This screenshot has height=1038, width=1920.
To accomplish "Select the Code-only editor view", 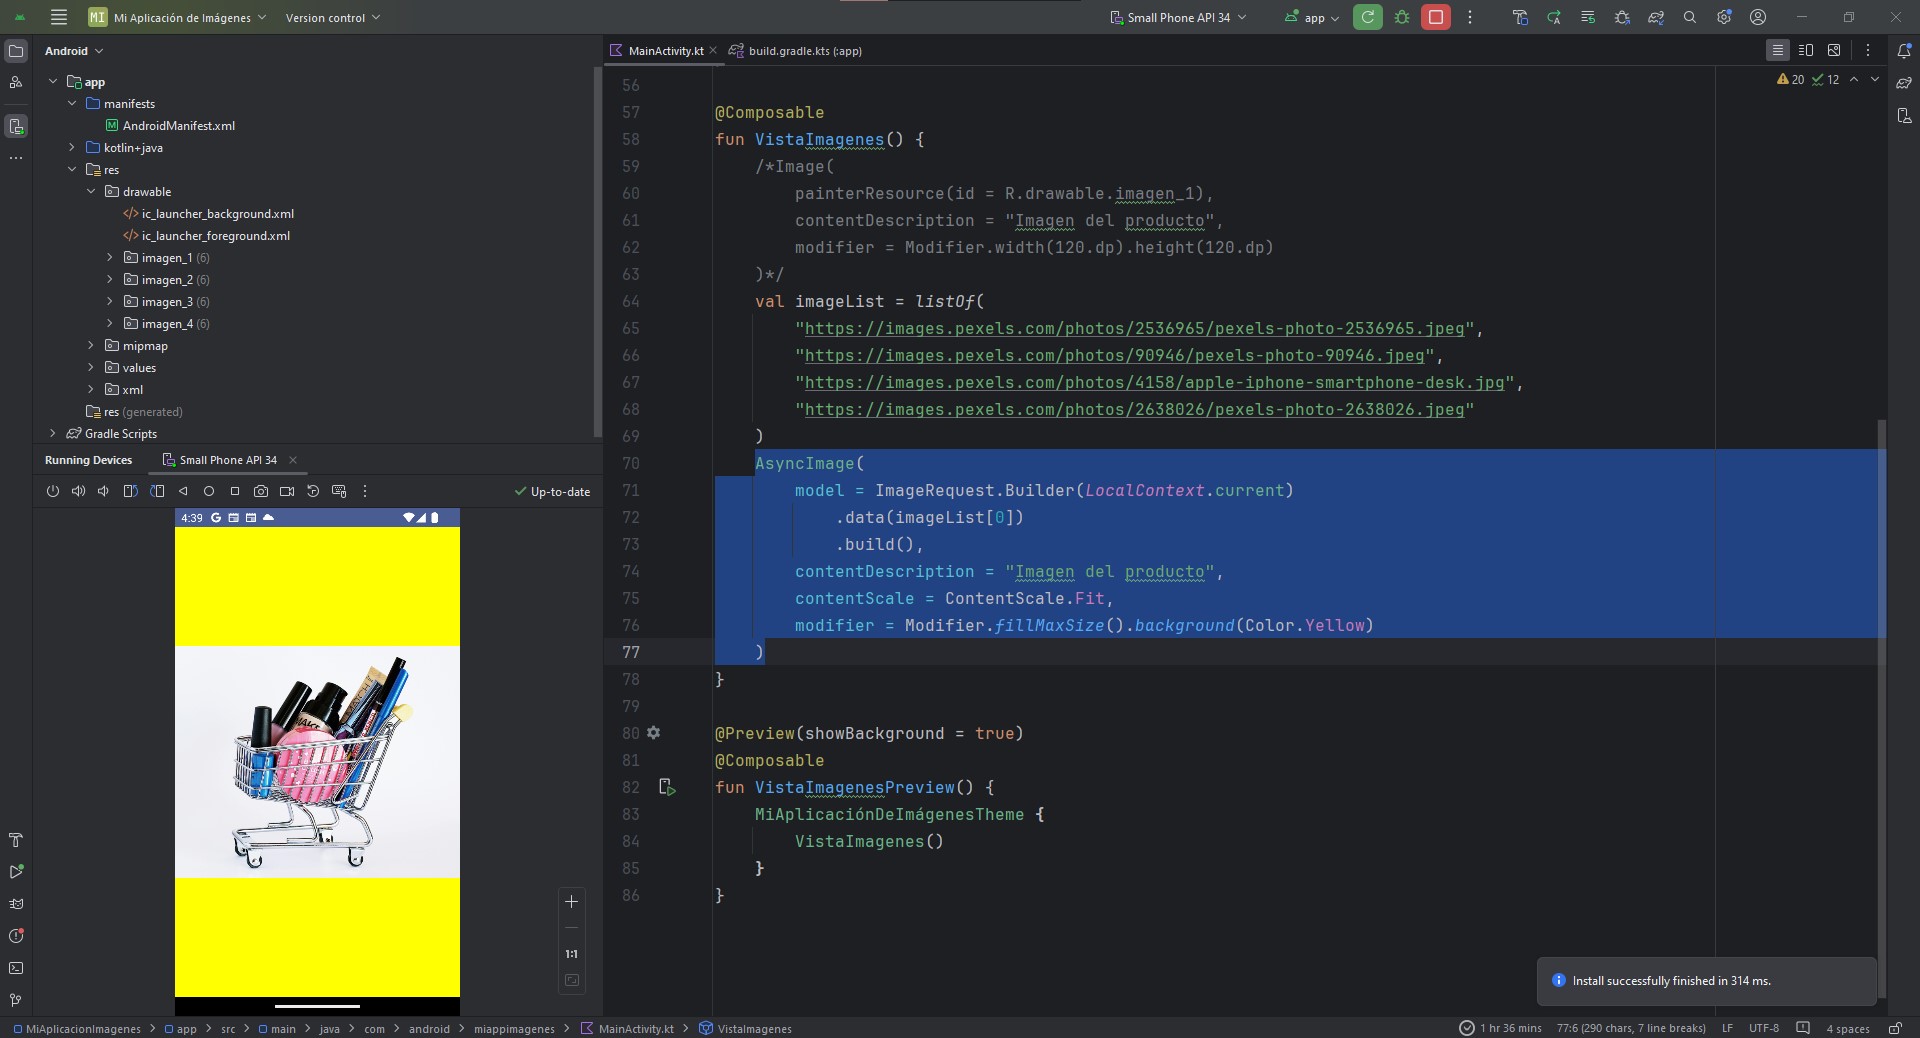I will click(x=1777, y=50).
